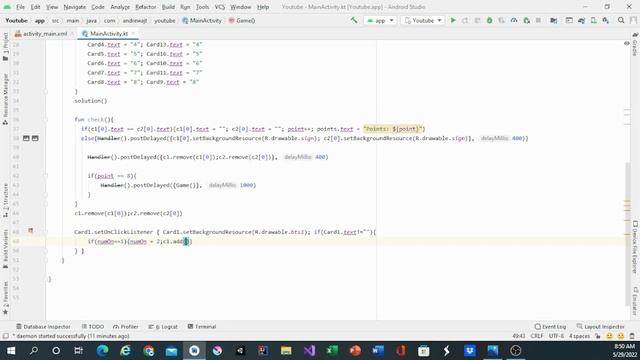Collapse the fun check() code fold marker
The image size is (640, 360).
click(x=46, y=120)
